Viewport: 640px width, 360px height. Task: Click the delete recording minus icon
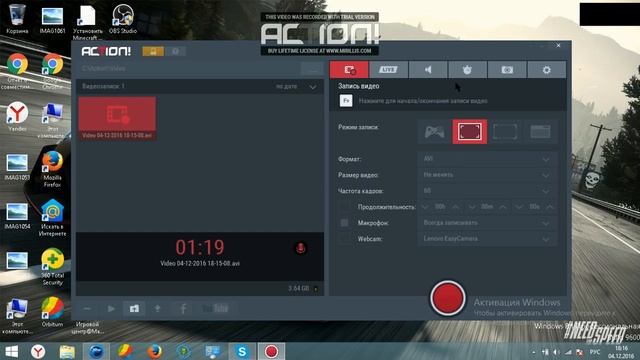(87, 309)
